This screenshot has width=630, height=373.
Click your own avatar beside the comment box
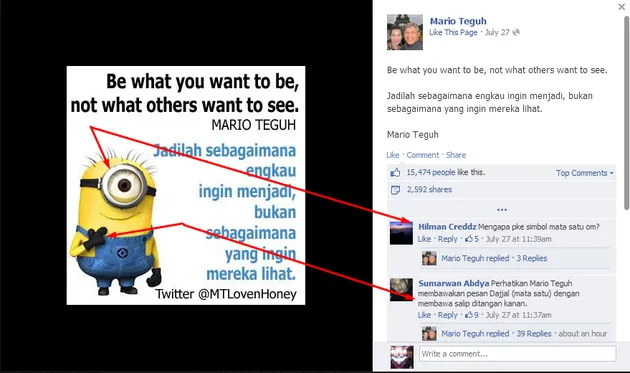tap(402, 357)
